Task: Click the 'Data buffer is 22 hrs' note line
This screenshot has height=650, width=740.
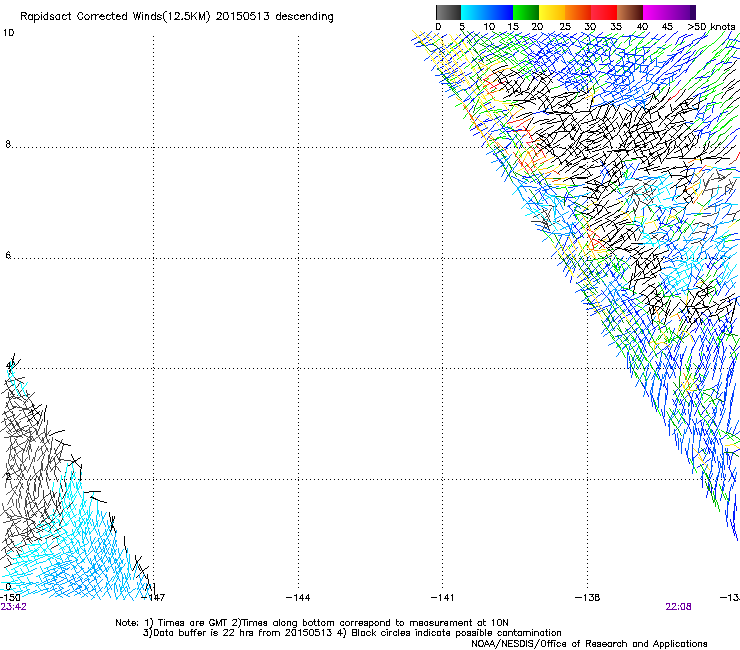Action: 352,633
